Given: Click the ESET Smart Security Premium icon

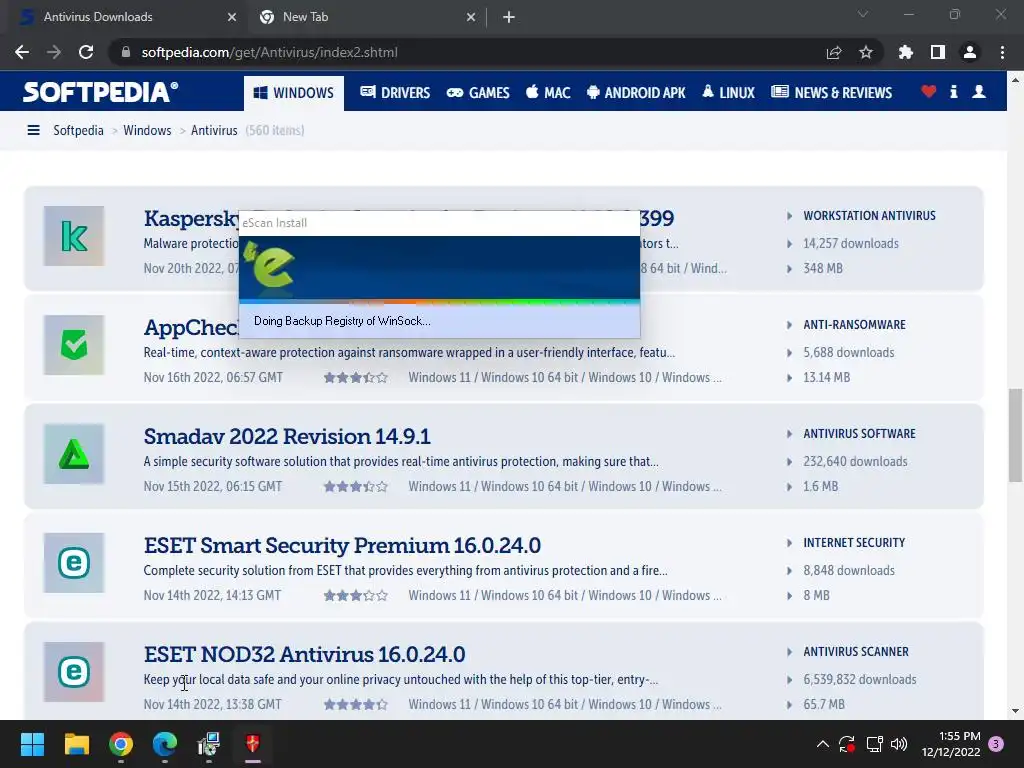Looking at the screenshot, I should point(74,563).
